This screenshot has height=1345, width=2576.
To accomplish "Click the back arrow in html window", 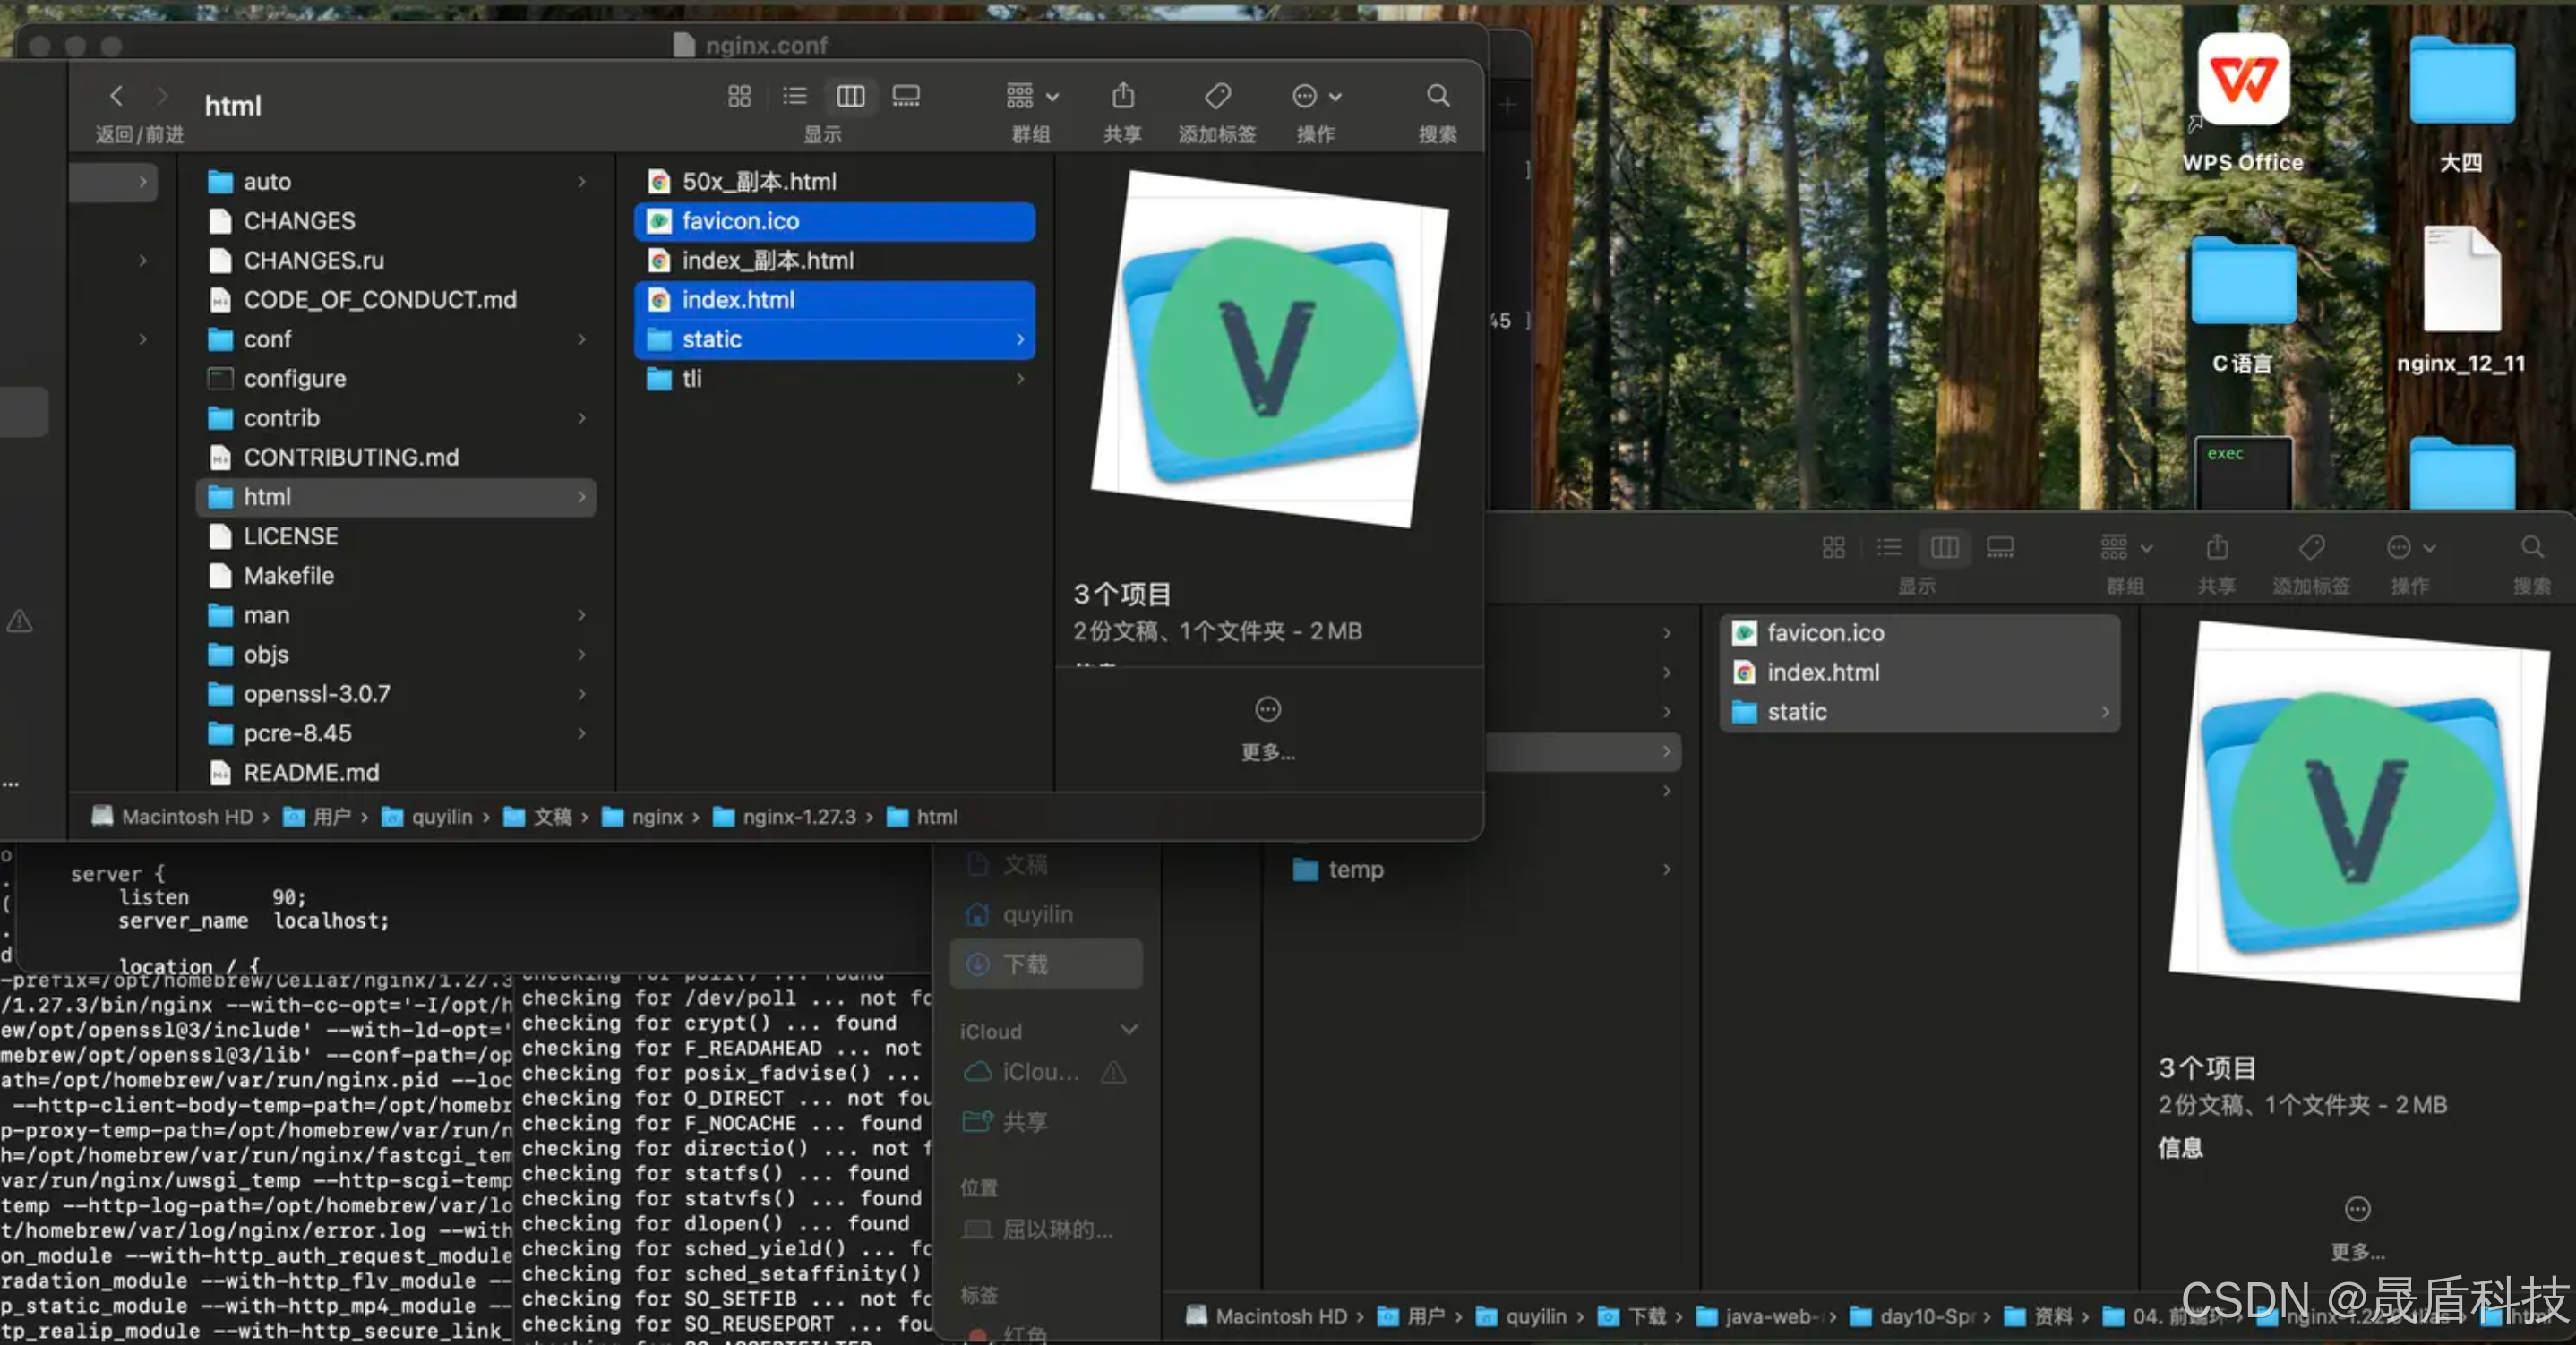I will point(116,96).
